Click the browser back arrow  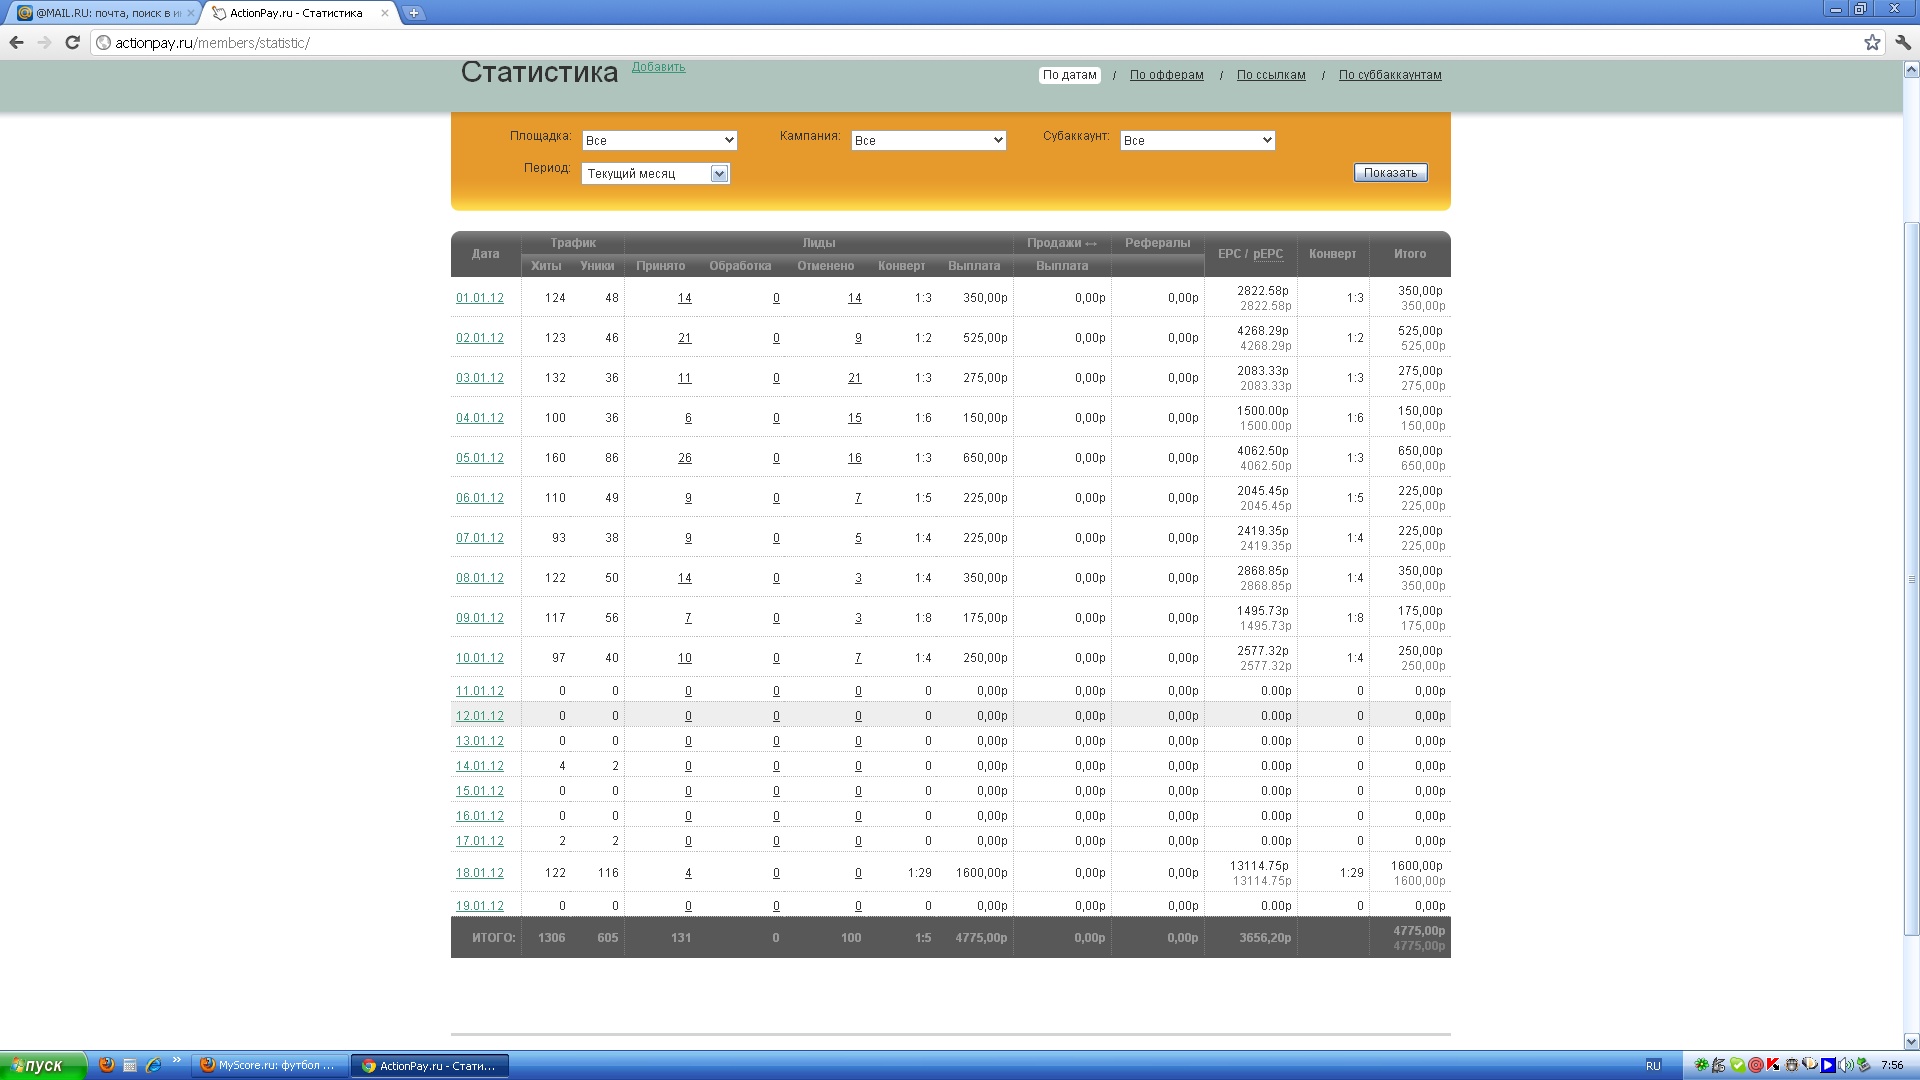(16, 42)
